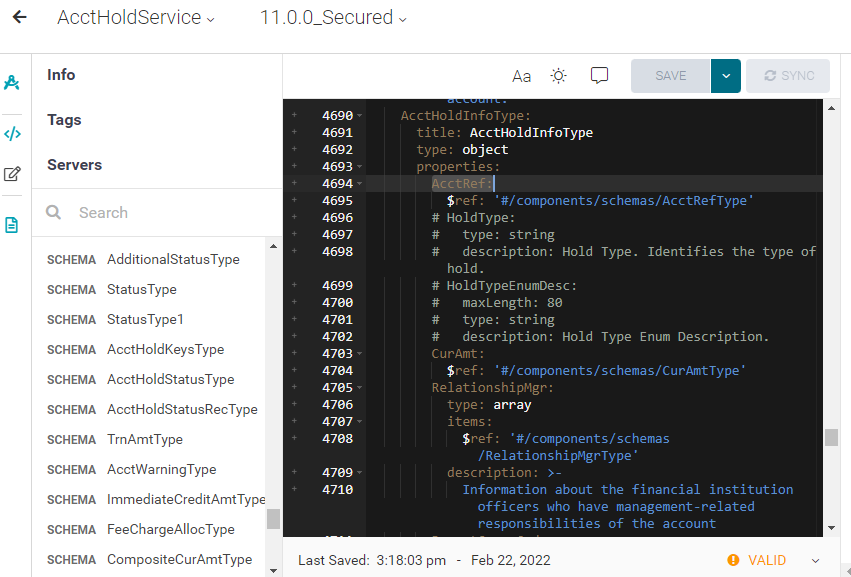The height and width of the screenshot is (577, 851).
Task: Open the Info section
Action: click(x=61, y=75)
